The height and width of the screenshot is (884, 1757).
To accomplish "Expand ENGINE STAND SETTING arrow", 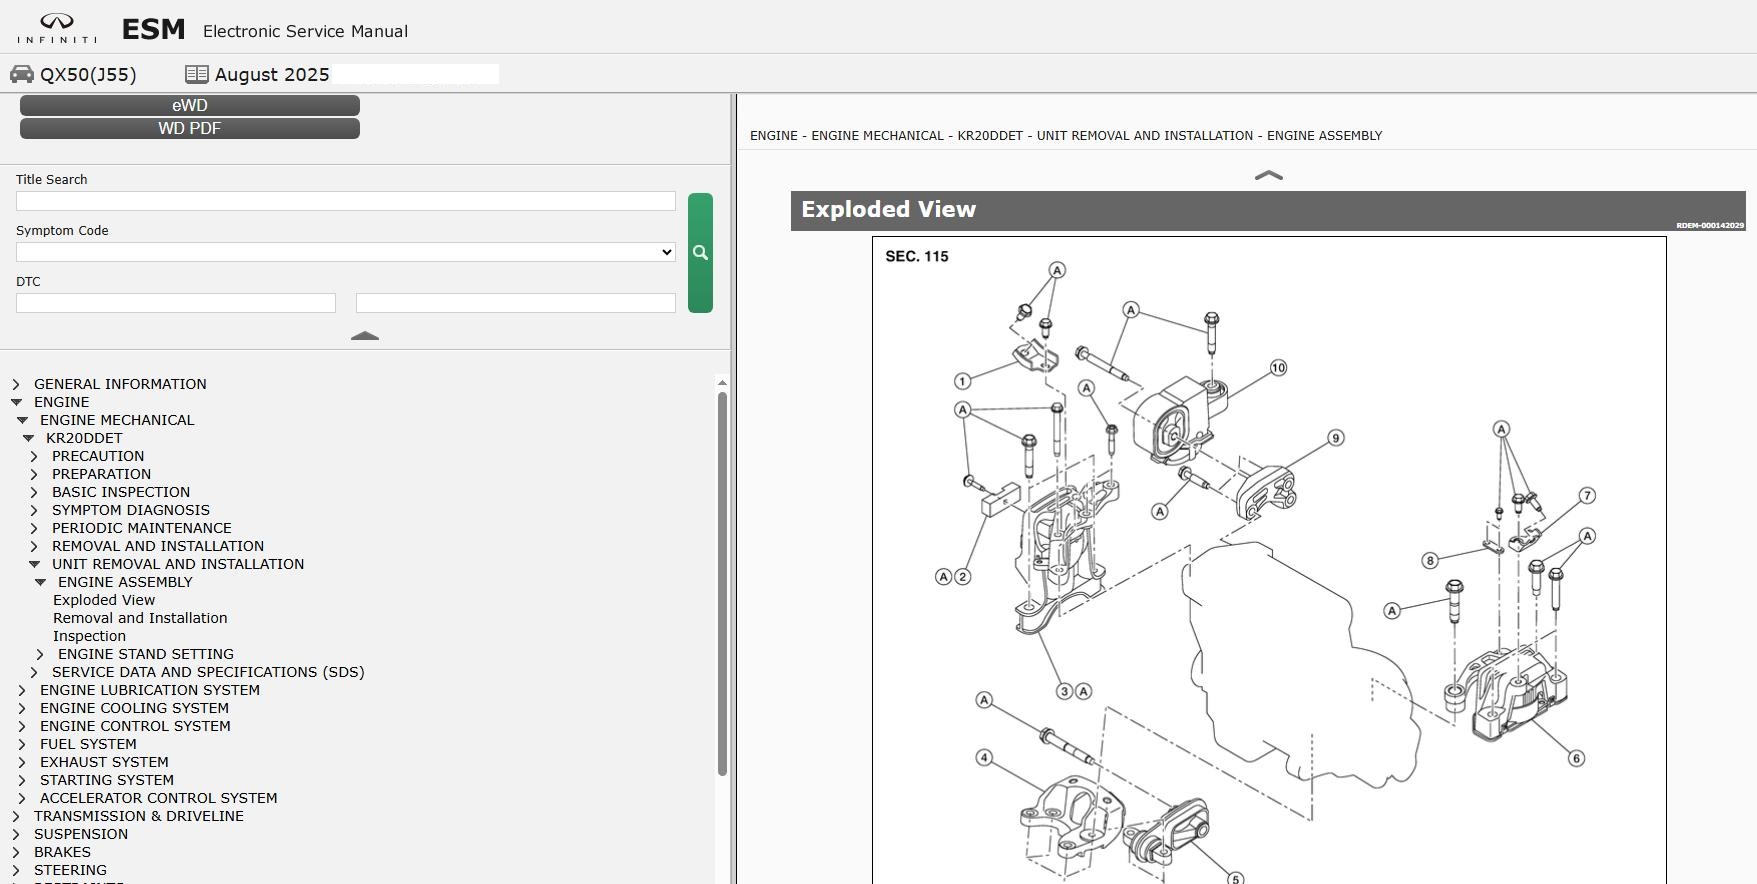I will [40, 654].
